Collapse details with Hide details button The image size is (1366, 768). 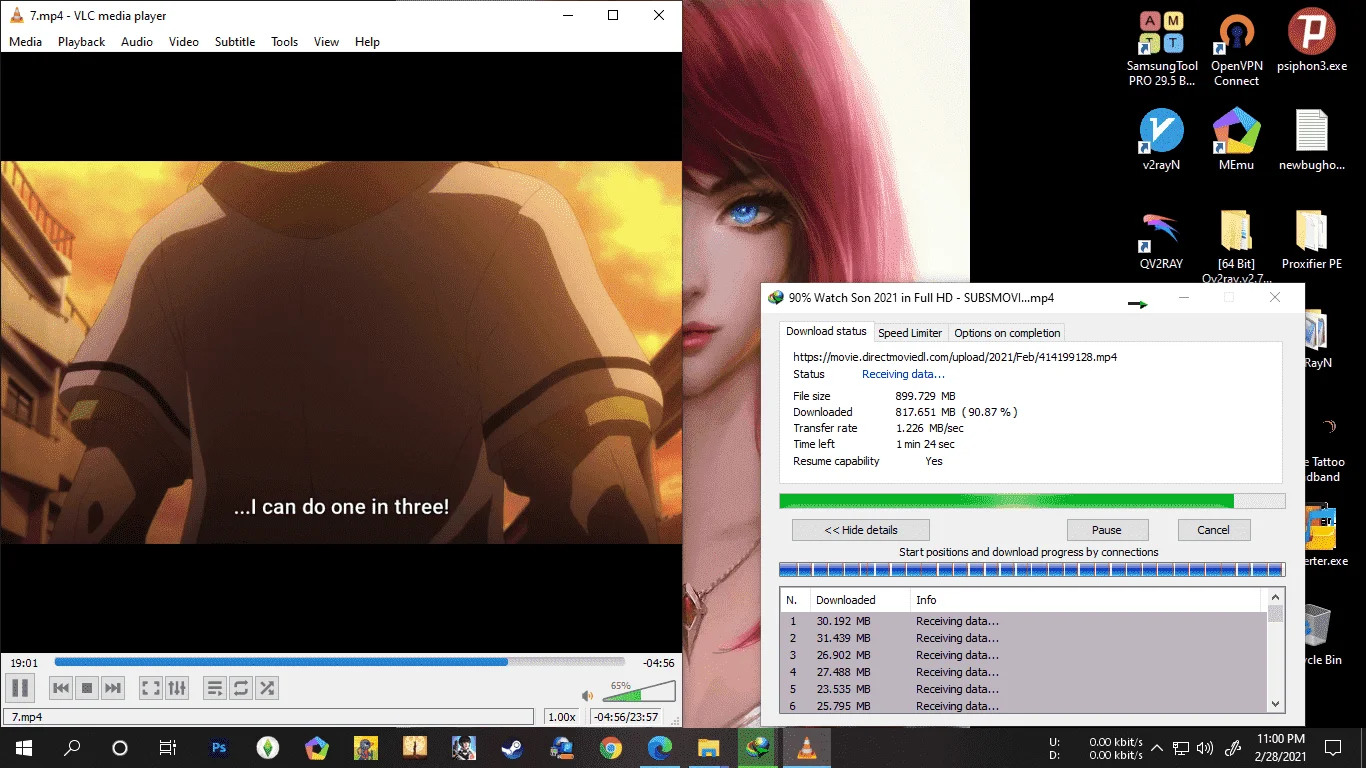coord(861,530)
